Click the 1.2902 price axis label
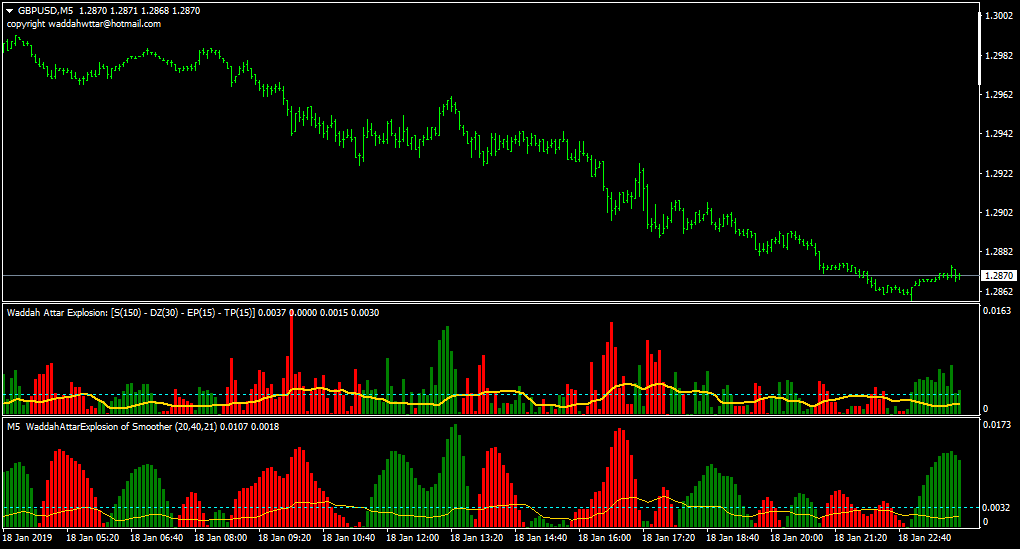This screenshot has height=549, width=1020. (x=999, y=213)
